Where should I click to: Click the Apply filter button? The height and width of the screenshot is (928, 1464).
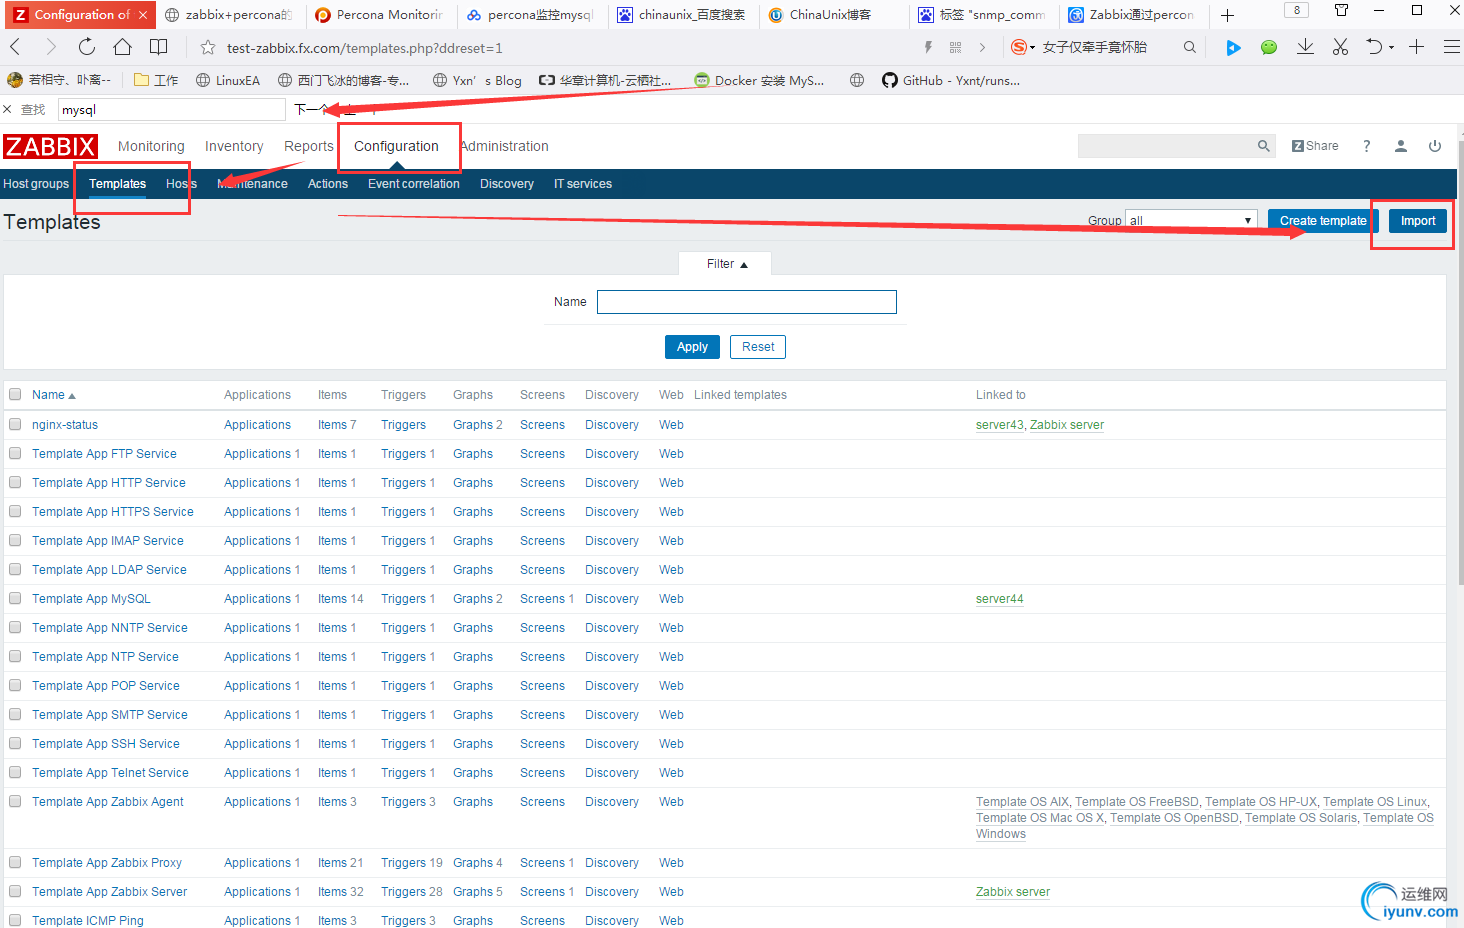pyautogui.click(x=692, y=347)
